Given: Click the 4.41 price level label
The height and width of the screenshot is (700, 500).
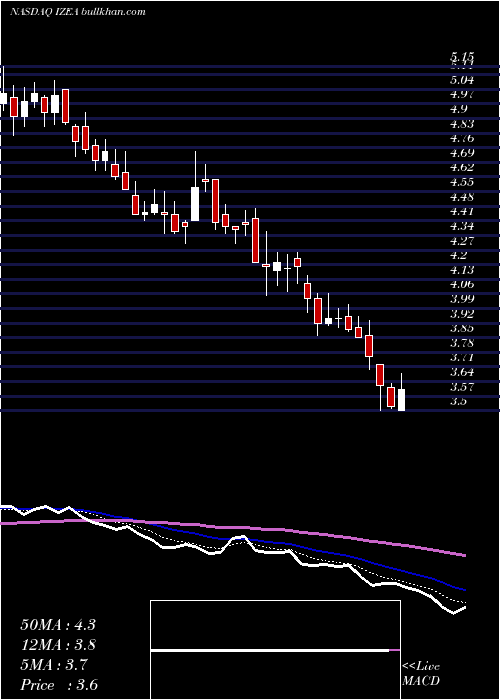Looking at the screenshot, I should pyautogui.click(x=462, y=211).
